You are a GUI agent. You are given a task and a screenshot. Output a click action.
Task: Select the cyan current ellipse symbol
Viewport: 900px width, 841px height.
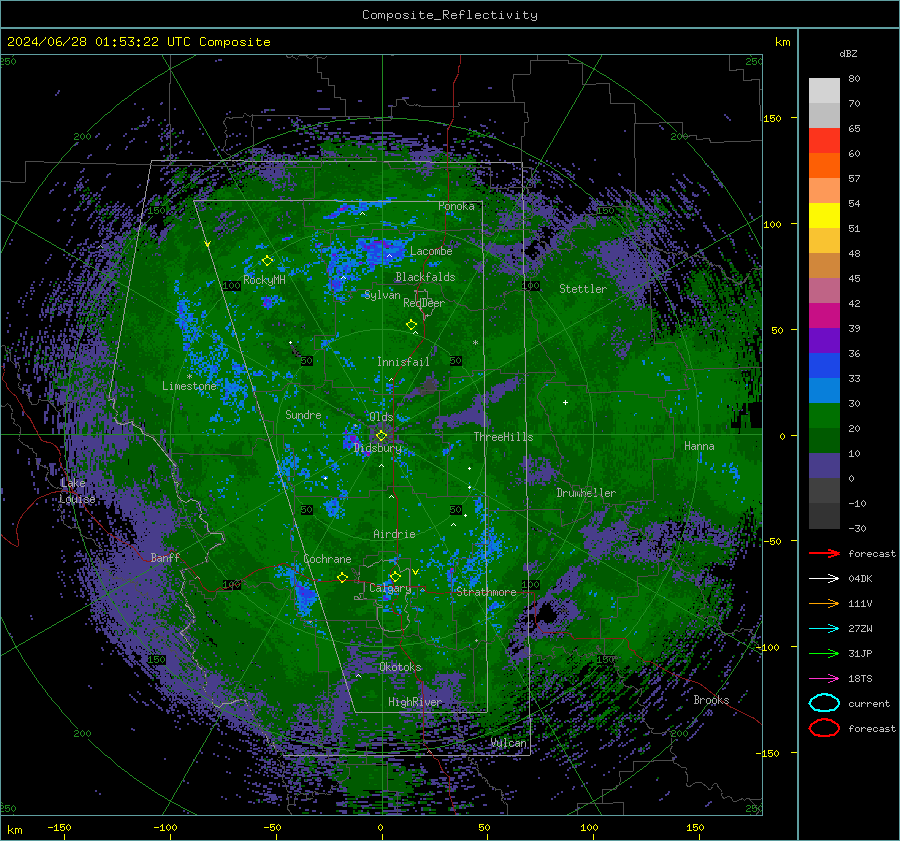click(824, 703)
